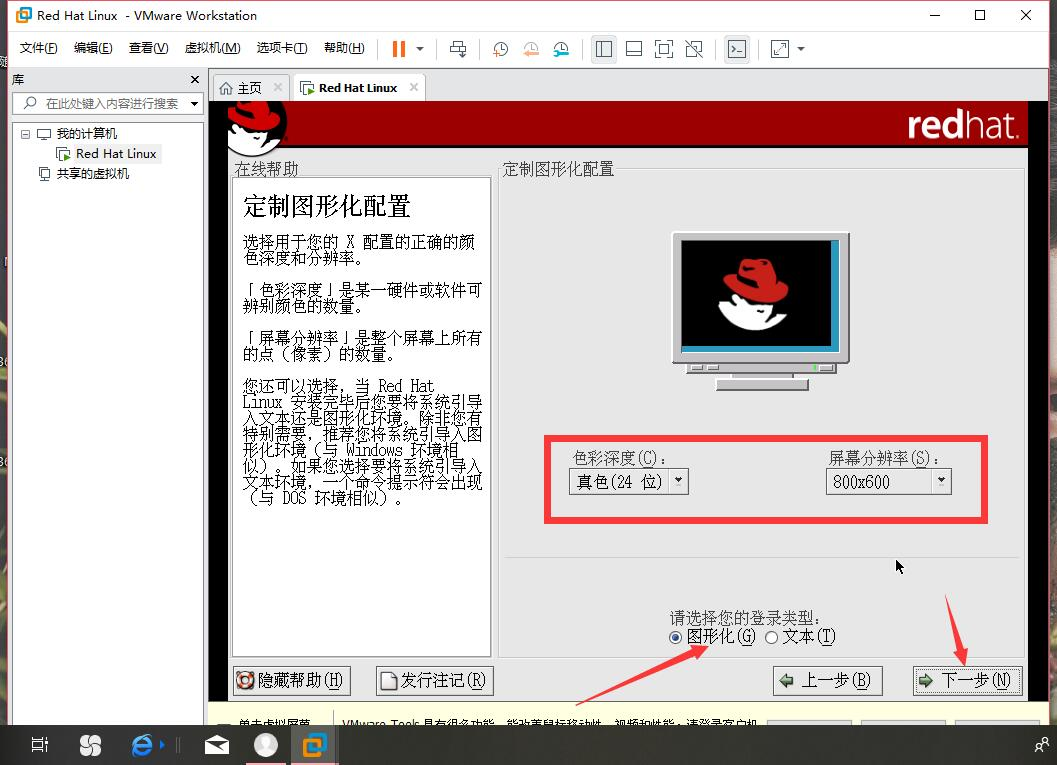Image resolution: width=1057 pixels, height=765 pixels.
Task: Select 我的计算机 in the library tree
Action: pos(86,133)
